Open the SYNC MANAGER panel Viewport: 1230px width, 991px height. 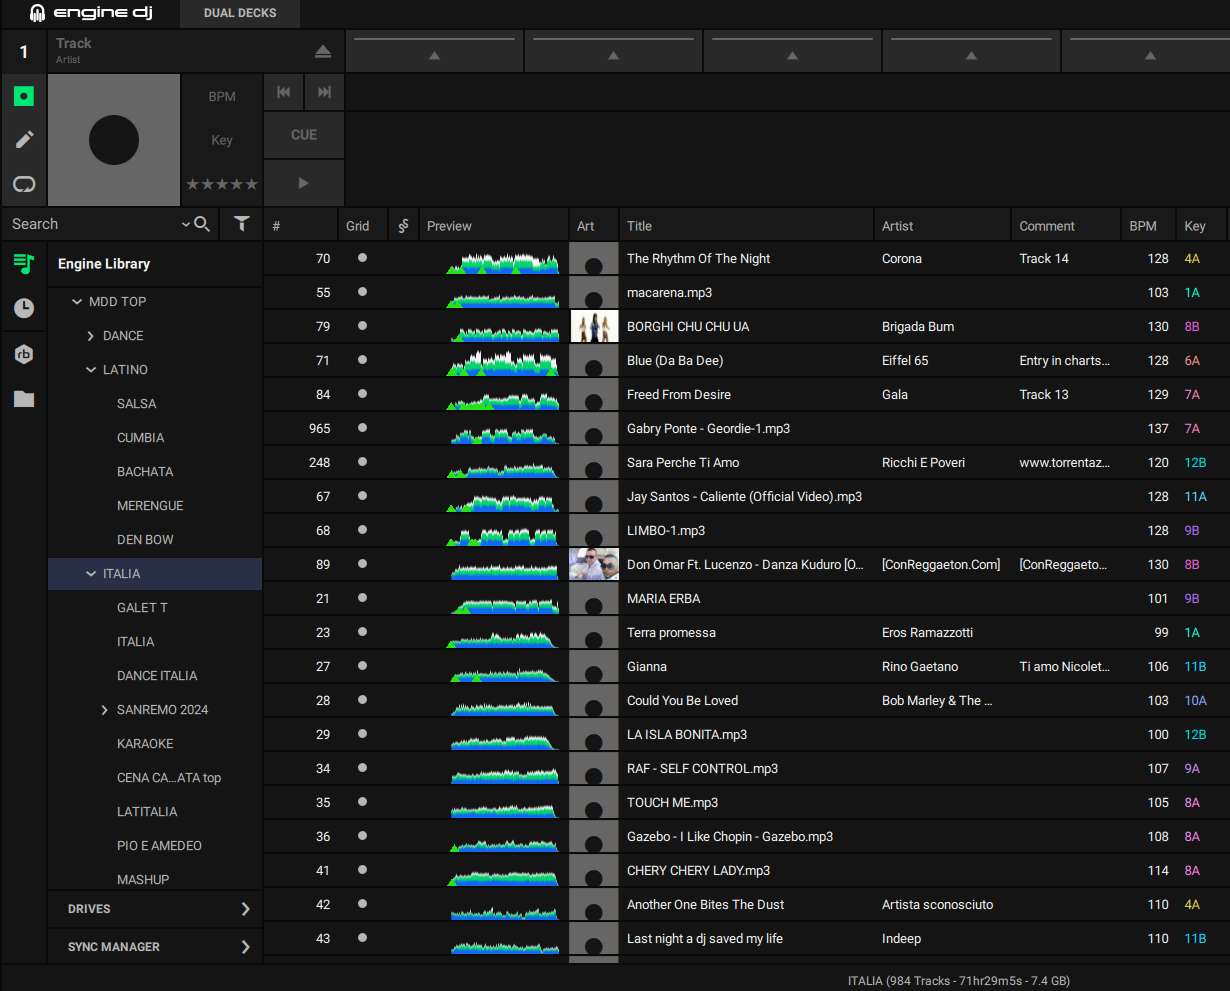click(x=155, y=947)
